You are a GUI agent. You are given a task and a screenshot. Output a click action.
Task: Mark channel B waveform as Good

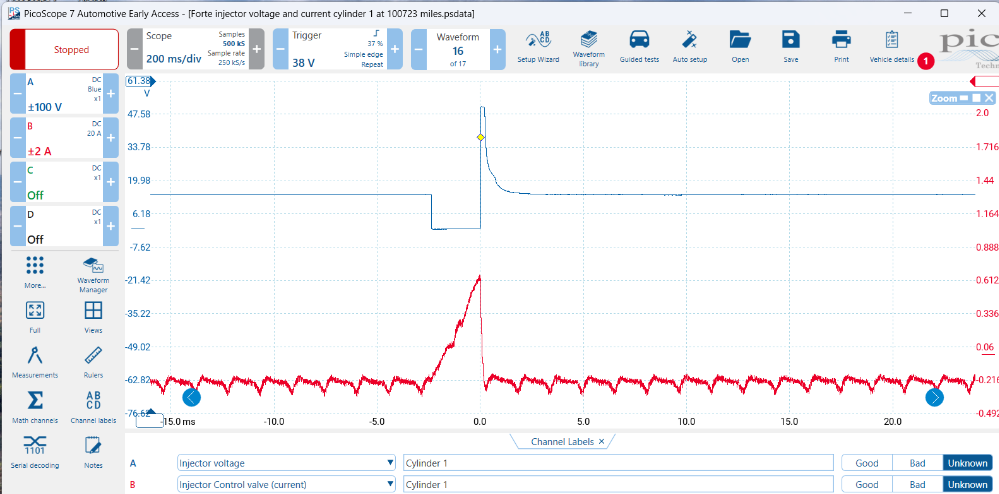tap(866, 485)
